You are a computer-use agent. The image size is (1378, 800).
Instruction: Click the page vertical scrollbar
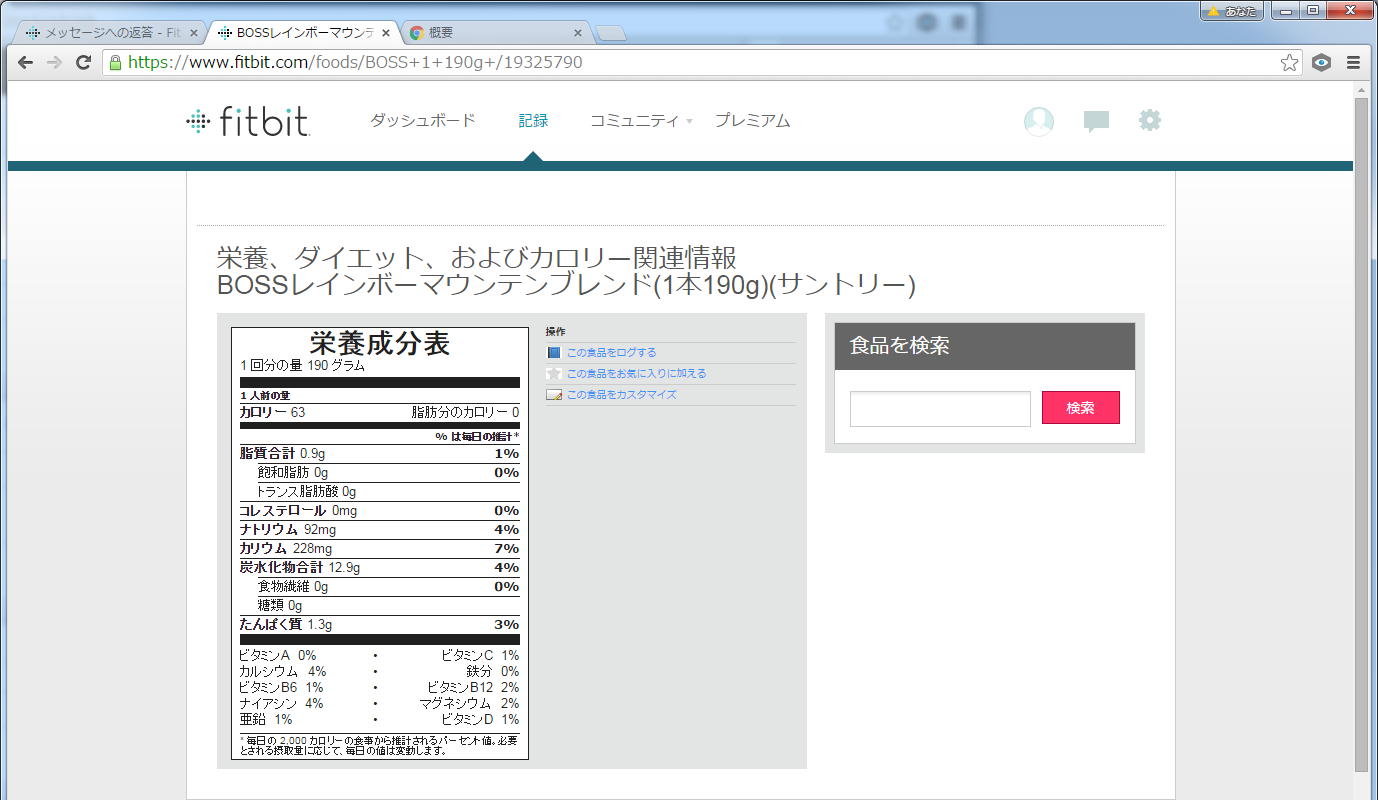(x=1361, y=435)
